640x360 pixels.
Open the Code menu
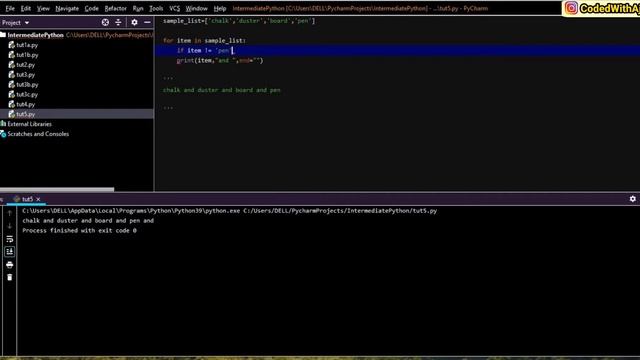(x=91, y=8)
